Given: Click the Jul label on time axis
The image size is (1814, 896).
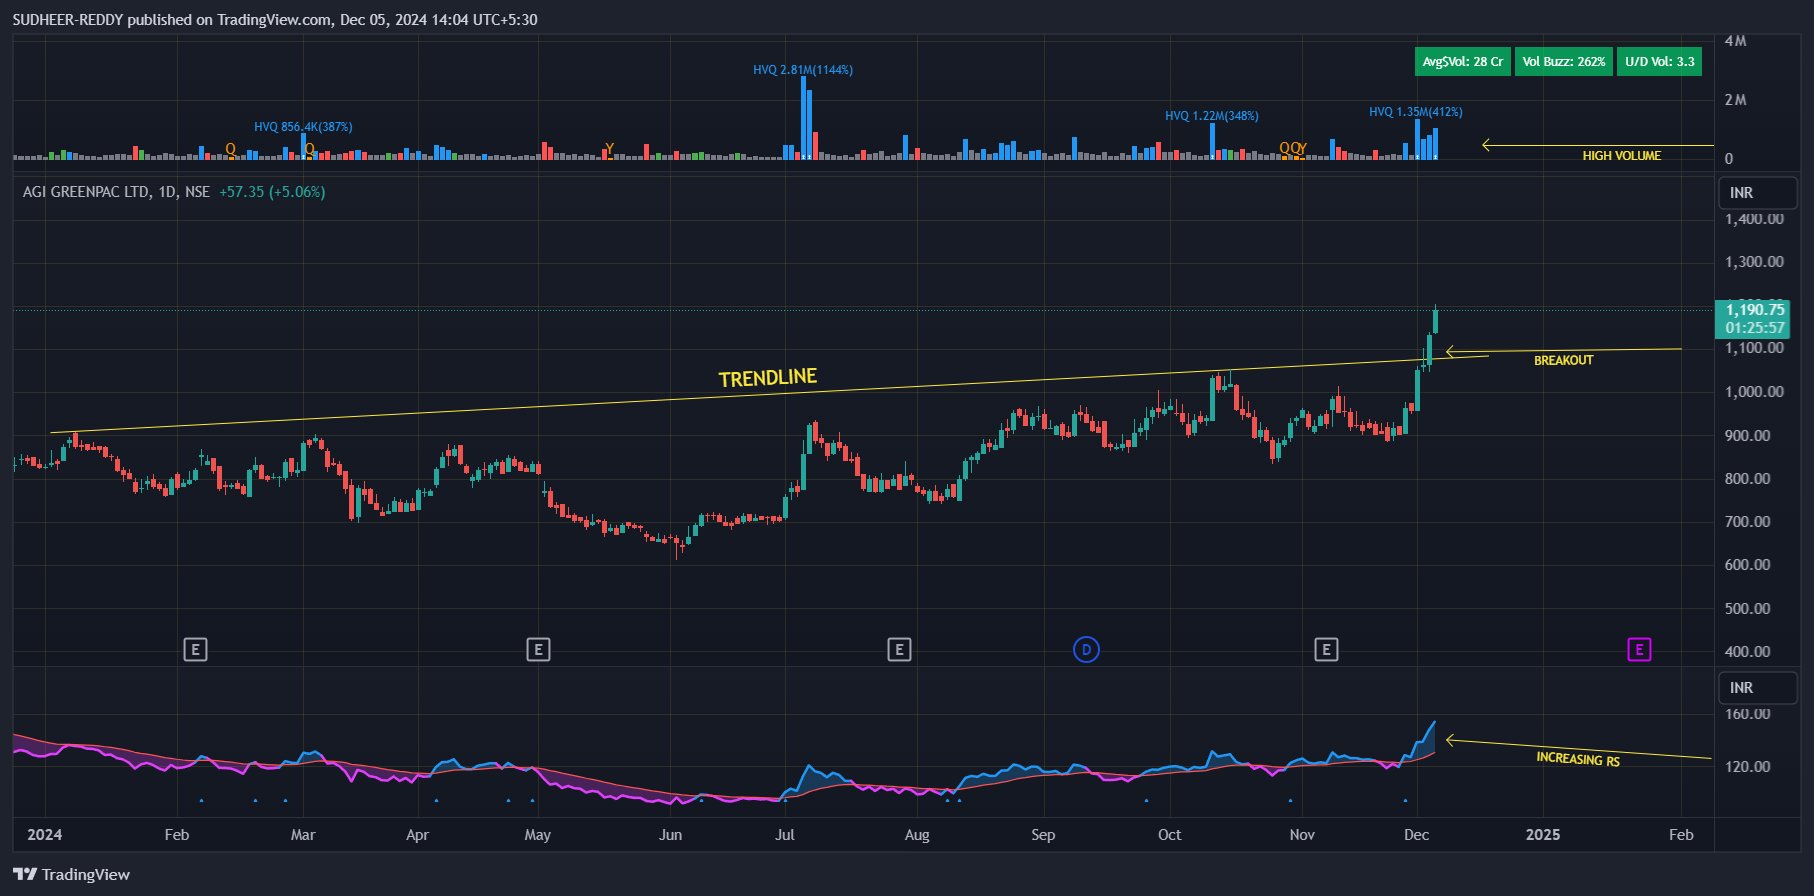Looking at the screenshot, I should coord(785,835).
